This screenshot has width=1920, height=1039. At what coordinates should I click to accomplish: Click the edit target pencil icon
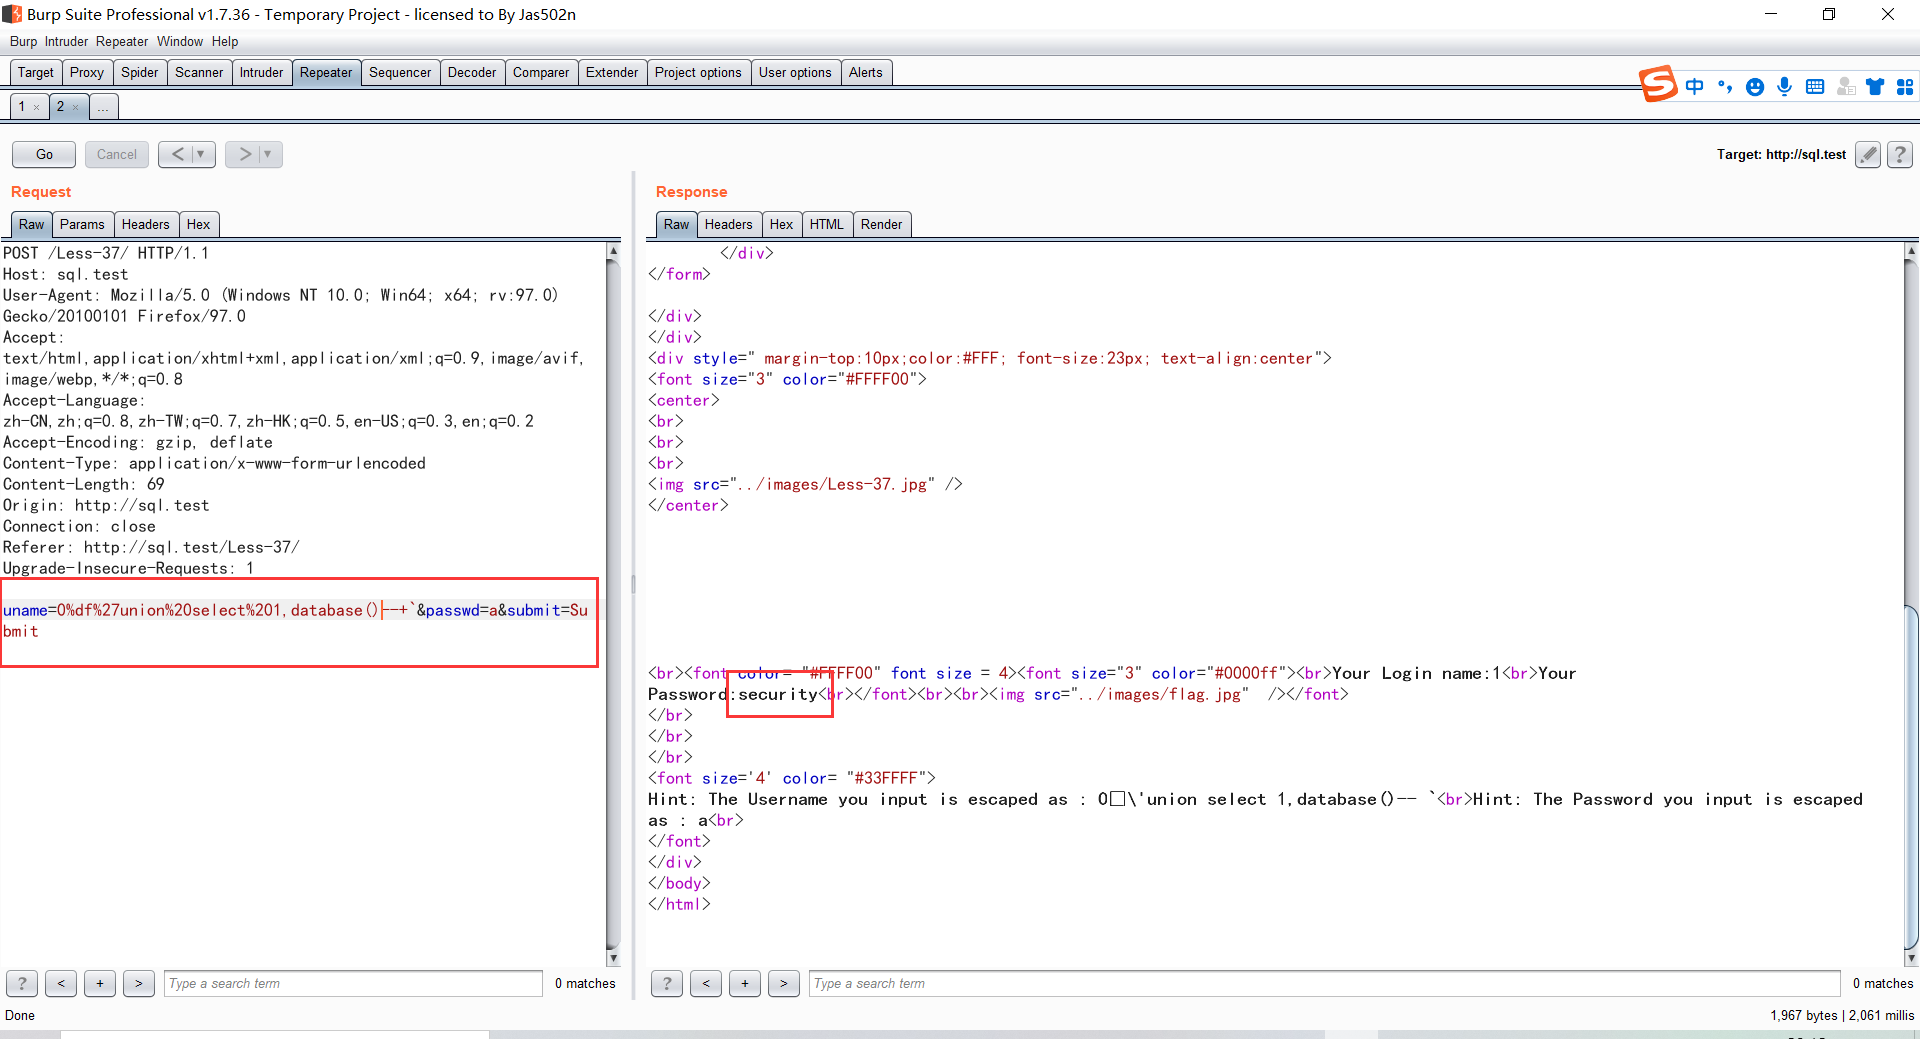tap(1867, 154)
